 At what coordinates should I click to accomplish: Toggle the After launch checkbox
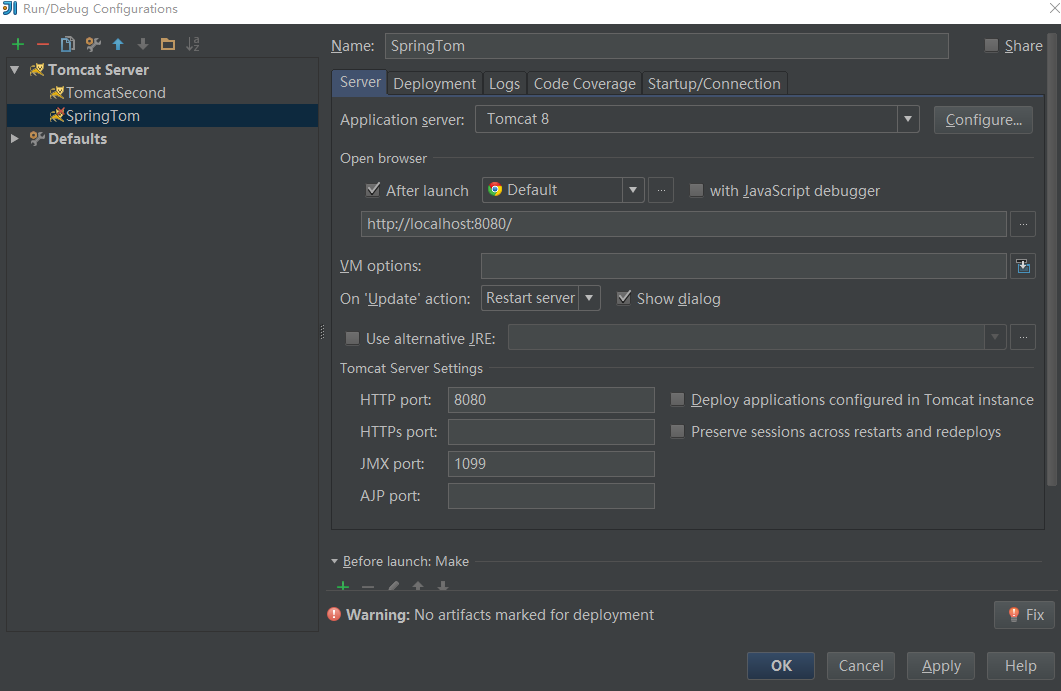(374, 190)
